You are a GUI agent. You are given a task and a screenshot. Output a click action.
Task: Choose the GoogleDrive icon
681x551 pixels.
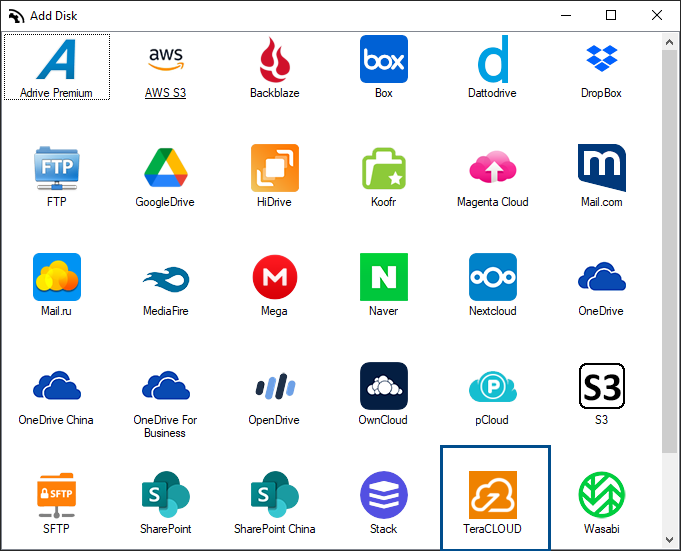pos(165,168)
